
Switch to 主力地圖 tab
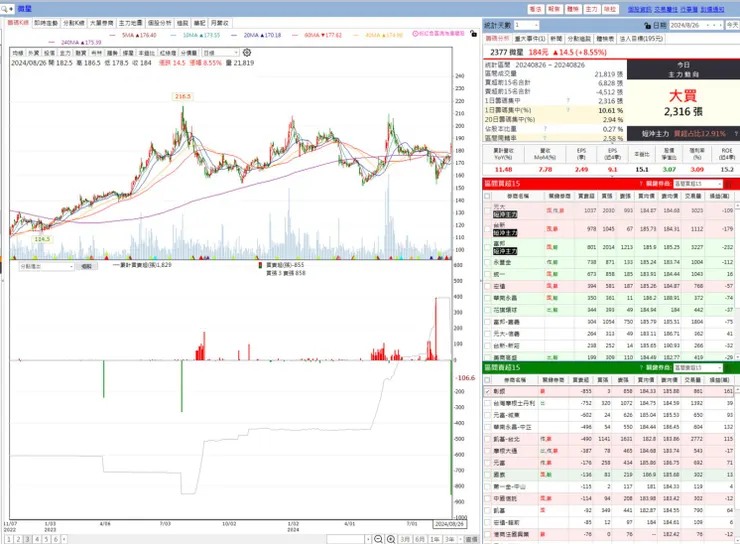[x=130, y=23]
